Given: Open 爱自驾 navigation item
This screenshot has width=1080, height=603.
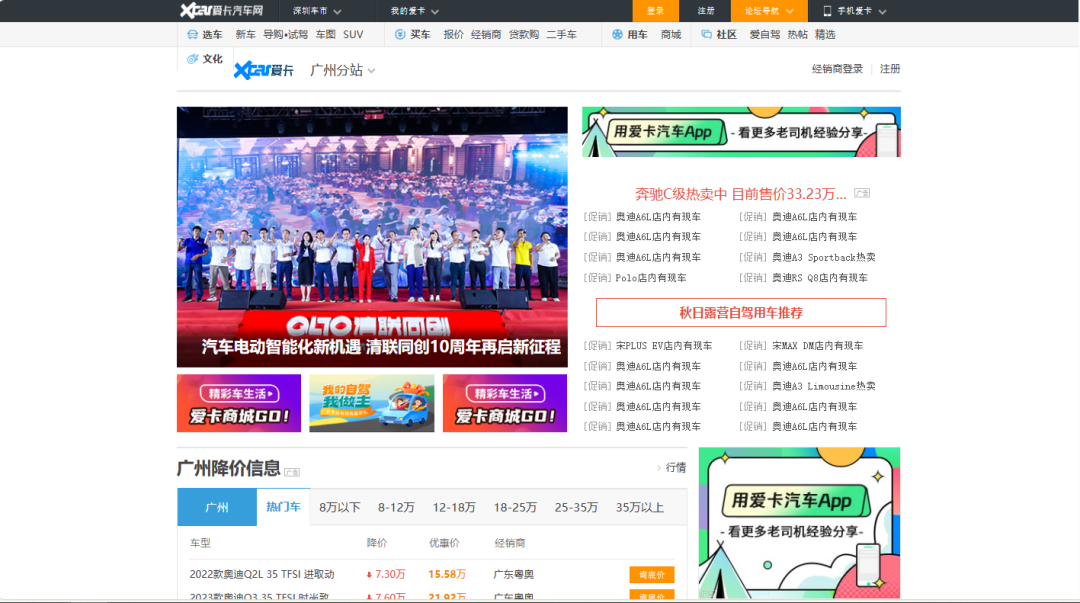Looking at the screenshot, I should pyautogui.click(x=765, y=34).
